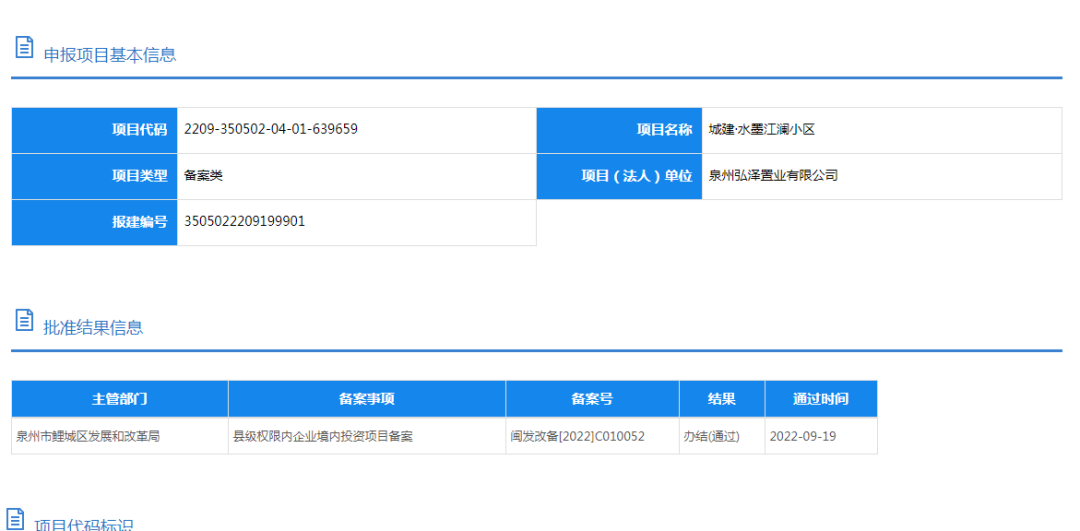Click the 项目（法人）单位 label cell
The height and width of the screenshot is (531, 1080).
619,176
